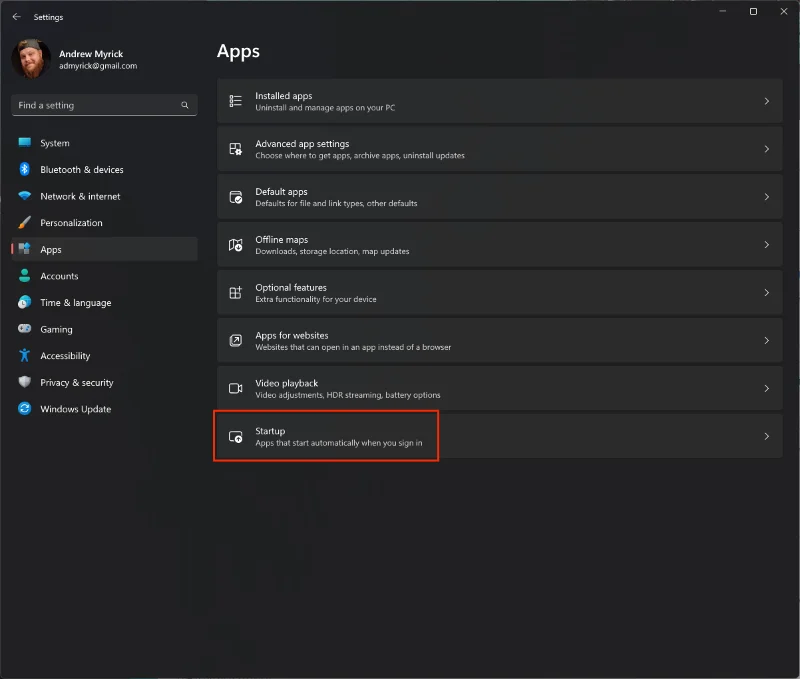Open Startup title text
This screenshot has width=800, height=679.
click(x=270, y=432)
